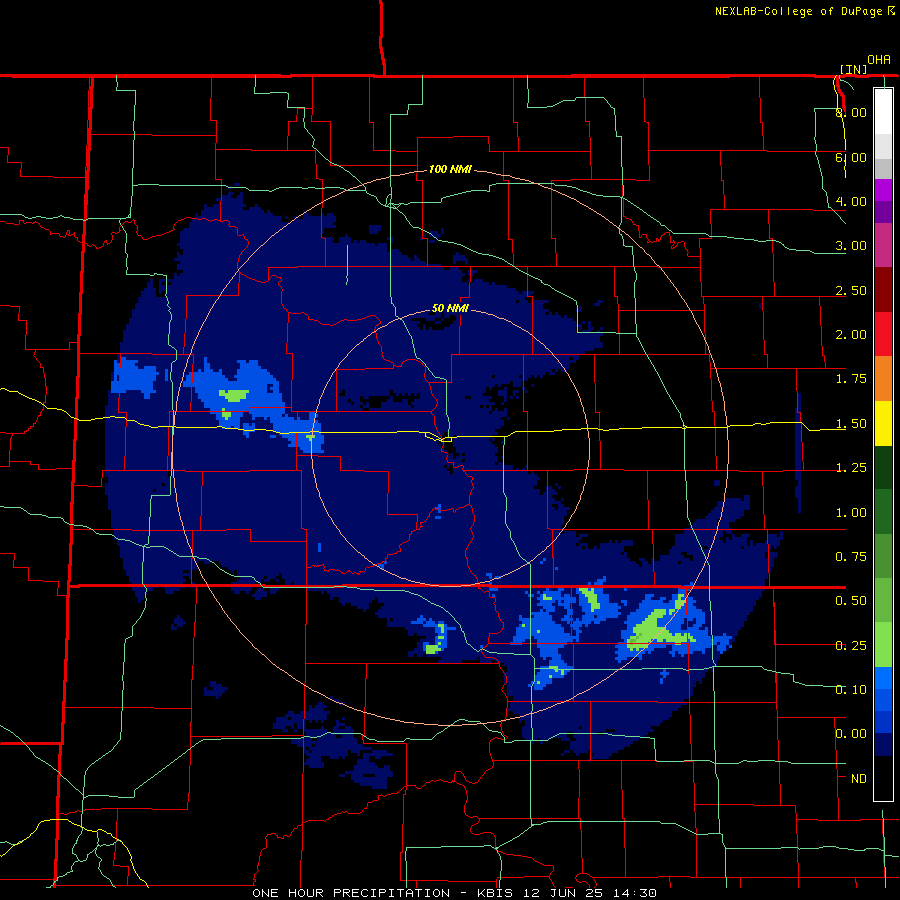Select the pink legend swatch near 3.00
The height and width of the screenshot is (900, 900).
[883, 245]
